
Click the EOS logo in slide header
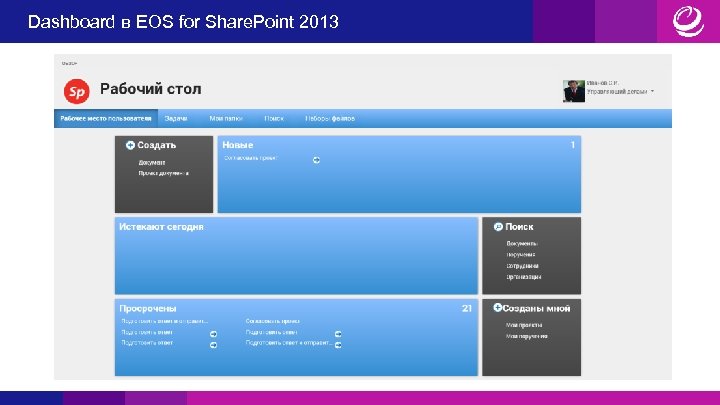tap(688, 21)
